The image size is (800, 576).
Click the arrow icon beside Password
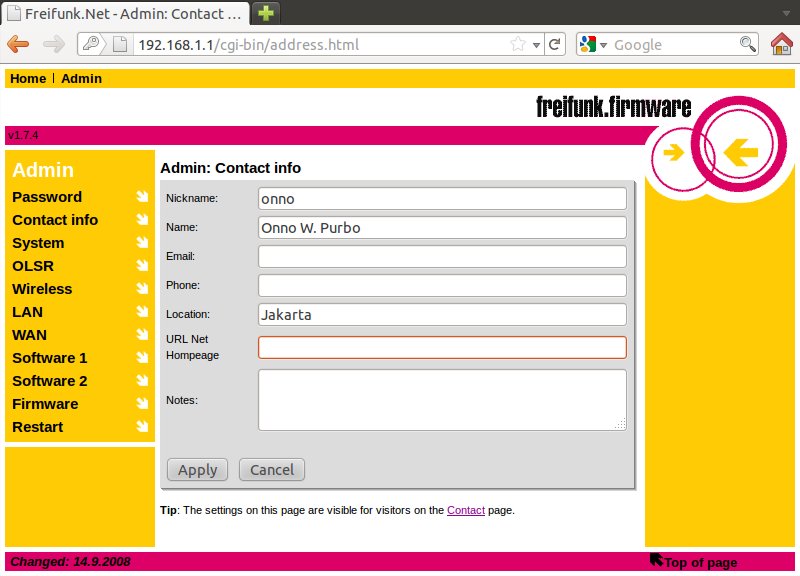pos(142,197)
